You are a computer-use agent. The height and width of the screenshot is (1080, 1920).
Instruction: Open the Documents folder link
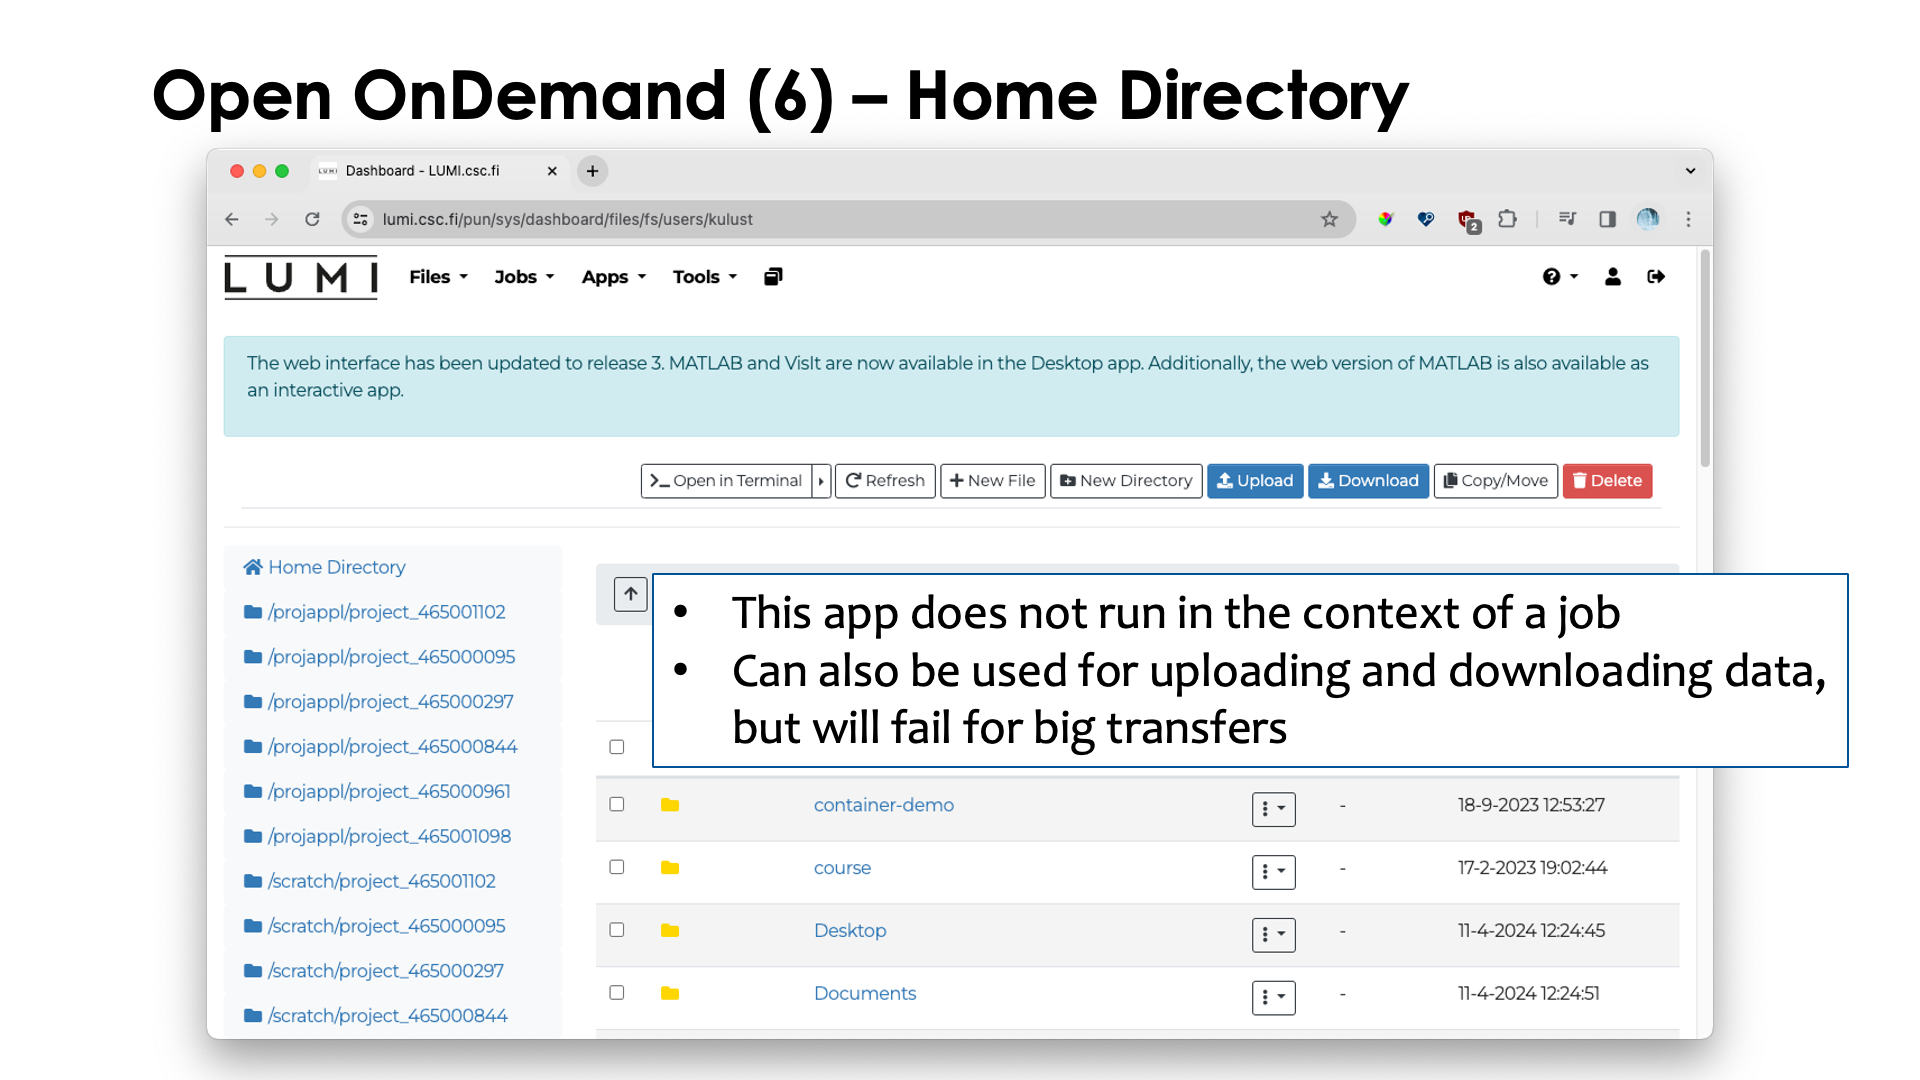coord(865,993)
